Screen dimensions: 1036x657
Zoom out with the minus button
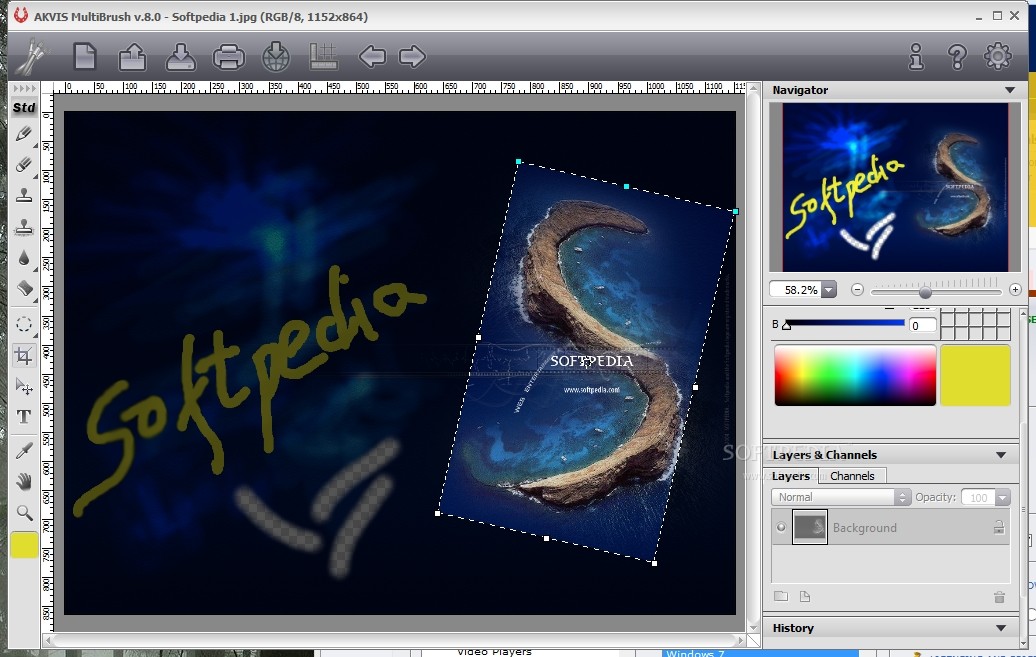coord(857,290)
